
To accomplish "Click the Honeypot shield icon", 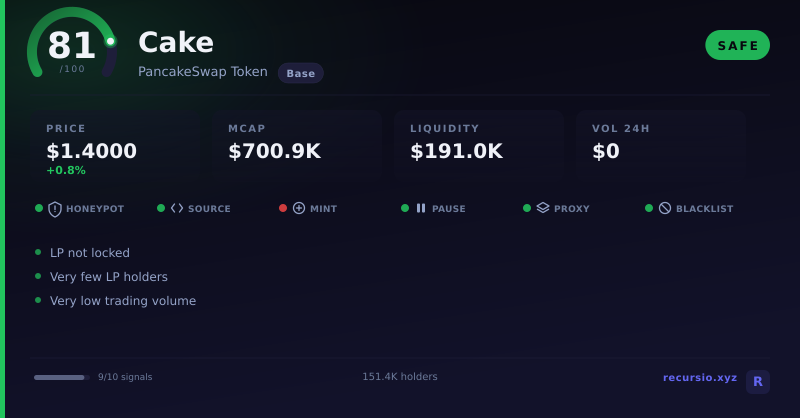I will [x=55, y=209].
